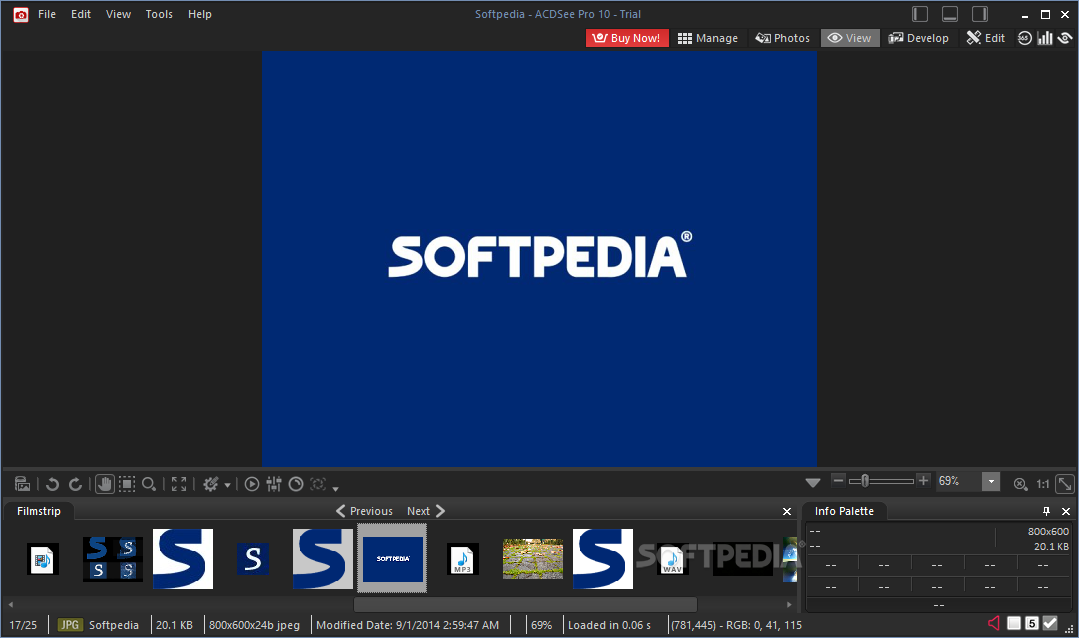The image size is (1079, 638).
Task: Toggle the zoom lock magnifier icon
Action: pos(1021,484)
